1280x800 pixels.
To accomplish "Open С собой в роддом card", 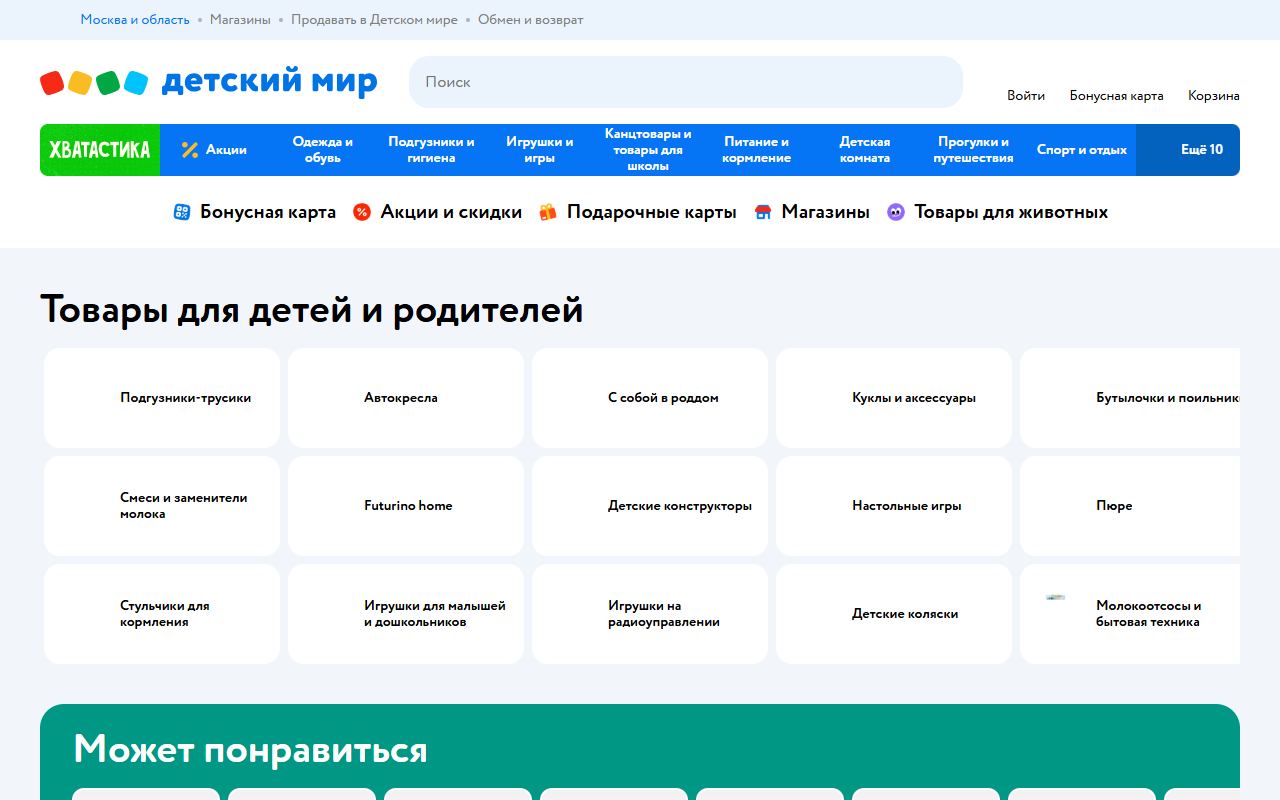I will coord(650,398).
